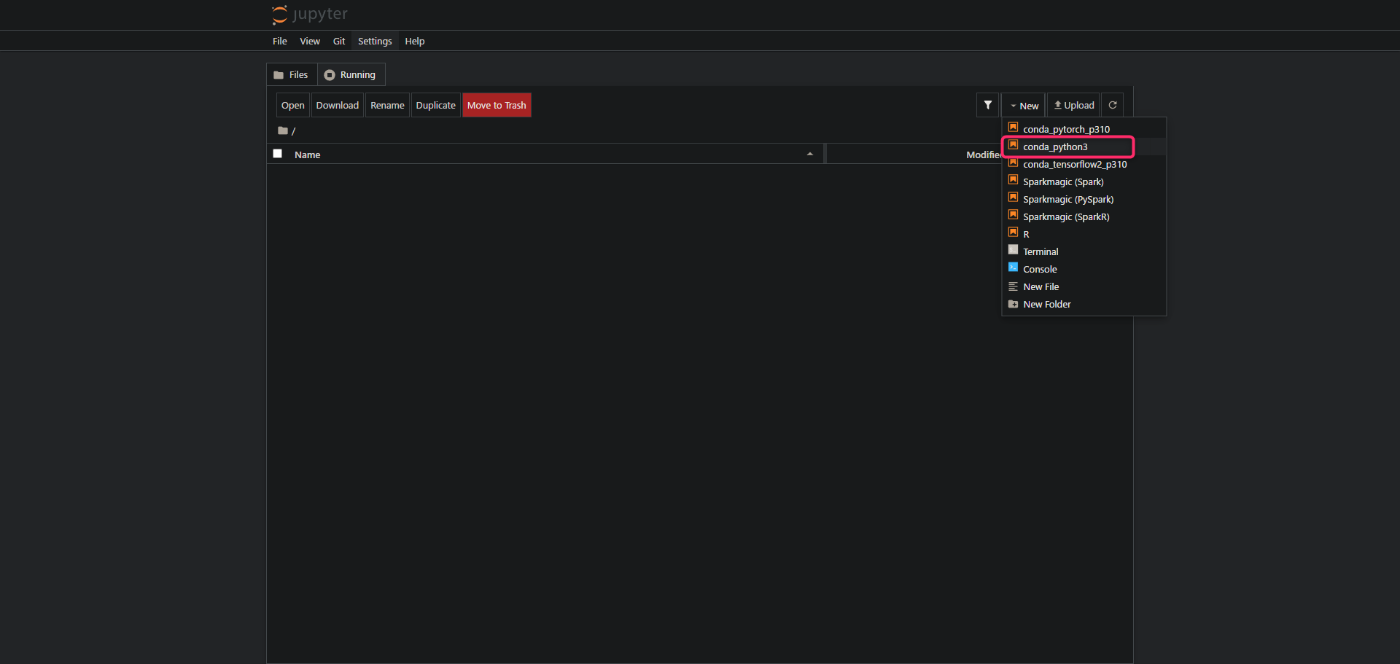Select Sparkmagic (PySpark) from New menu
Image resolution: width=1400 pixels, height=664 pixels.
click(x=1084, y=199)
